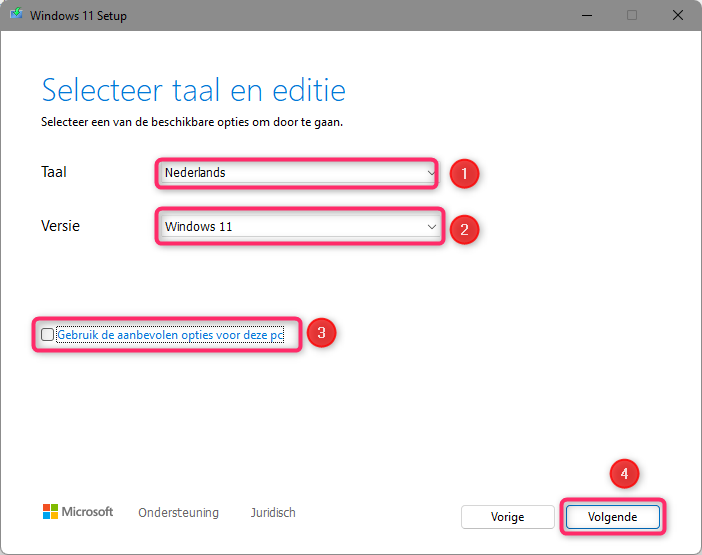Close the Windows 11 Setup window
Viewport: 702px width, 555px height.
678,15
